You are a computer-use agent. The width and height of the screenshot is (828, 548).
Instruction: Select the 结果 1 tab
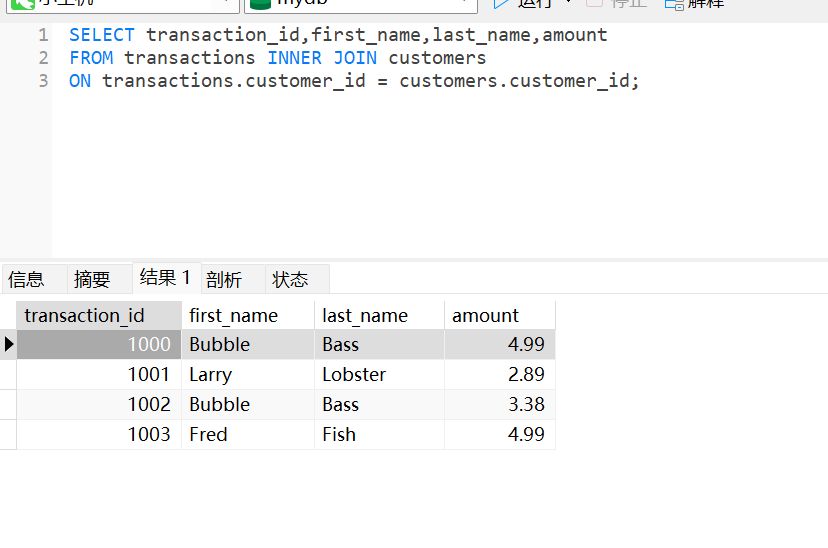[165, 278]
